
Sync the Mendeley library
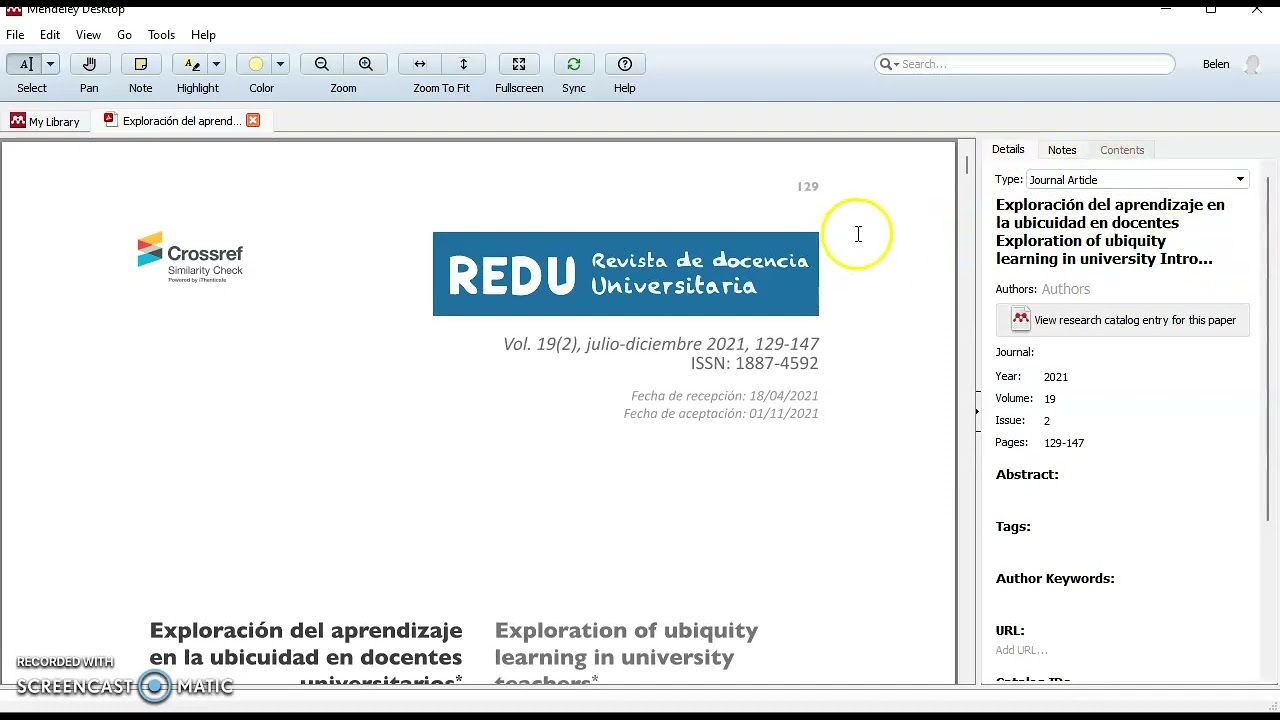(574, 64)
